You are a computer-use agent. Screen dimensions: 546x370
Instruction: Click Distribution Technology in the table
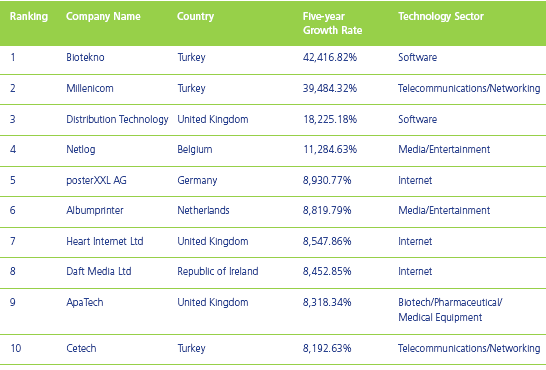tap(117, 119)
